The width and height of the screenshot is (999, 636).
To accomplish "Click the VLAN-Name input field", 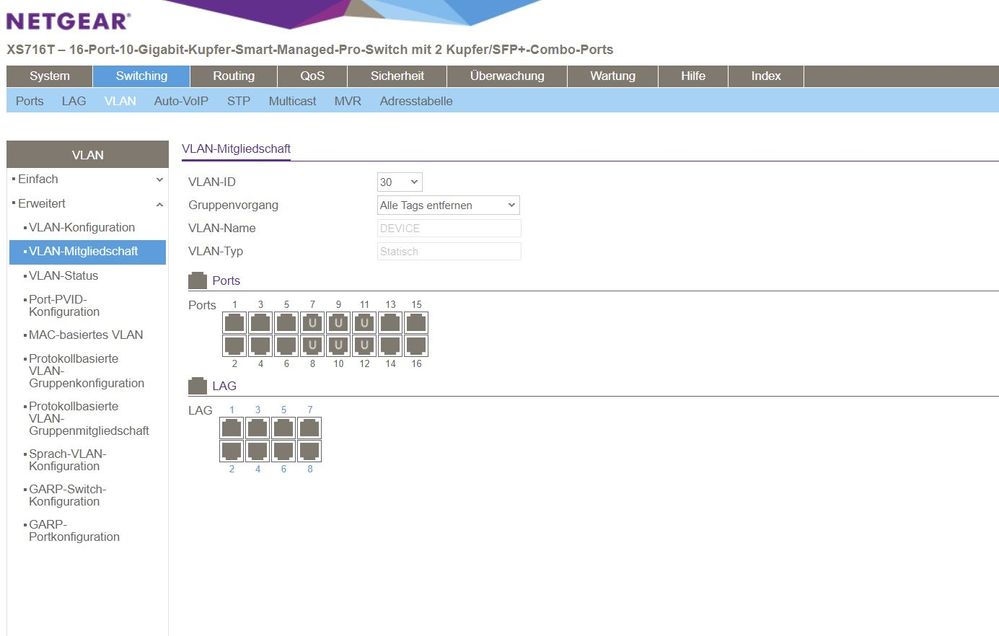I will point(449,228).
